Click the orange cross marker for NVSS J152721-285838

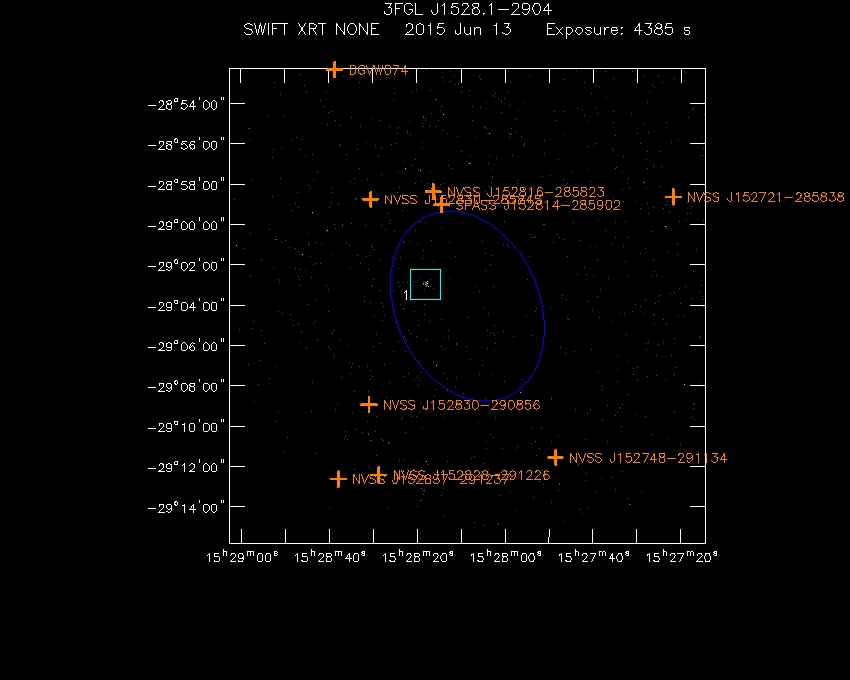tap(673, 197)
